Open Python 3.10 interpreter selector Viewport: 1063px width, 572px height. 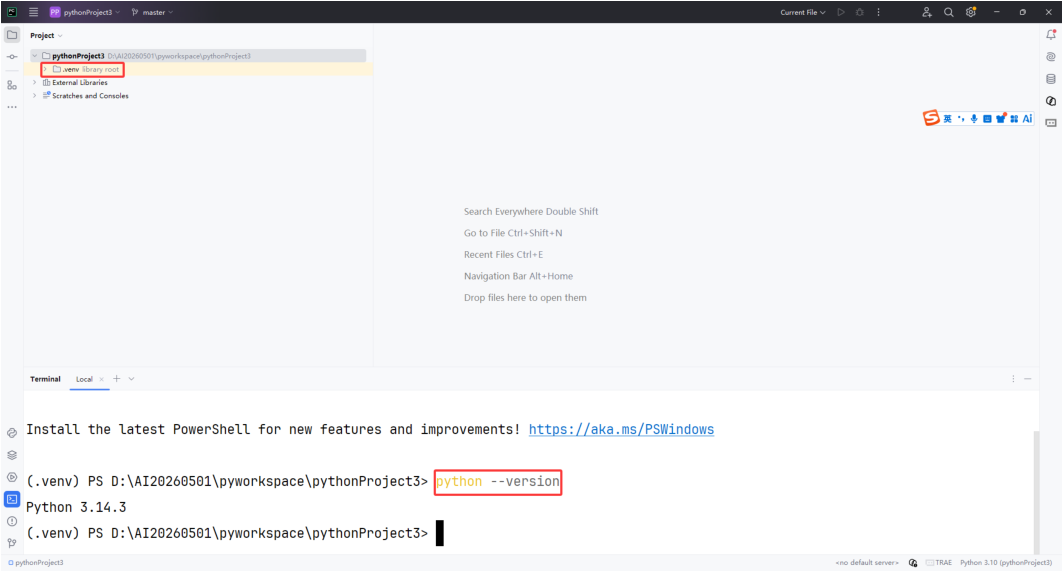tap(1006, 563)
